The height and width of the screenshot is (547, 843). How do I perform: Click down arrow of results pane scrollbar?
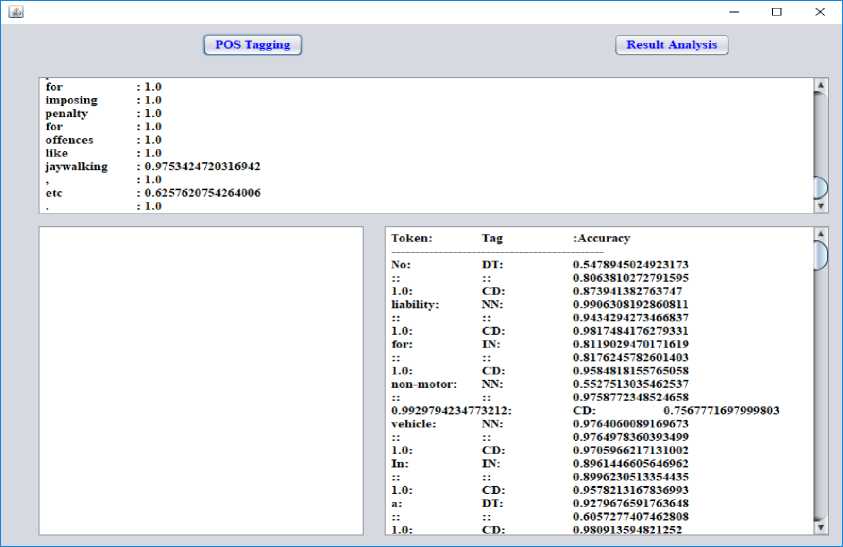pos(821,526)
